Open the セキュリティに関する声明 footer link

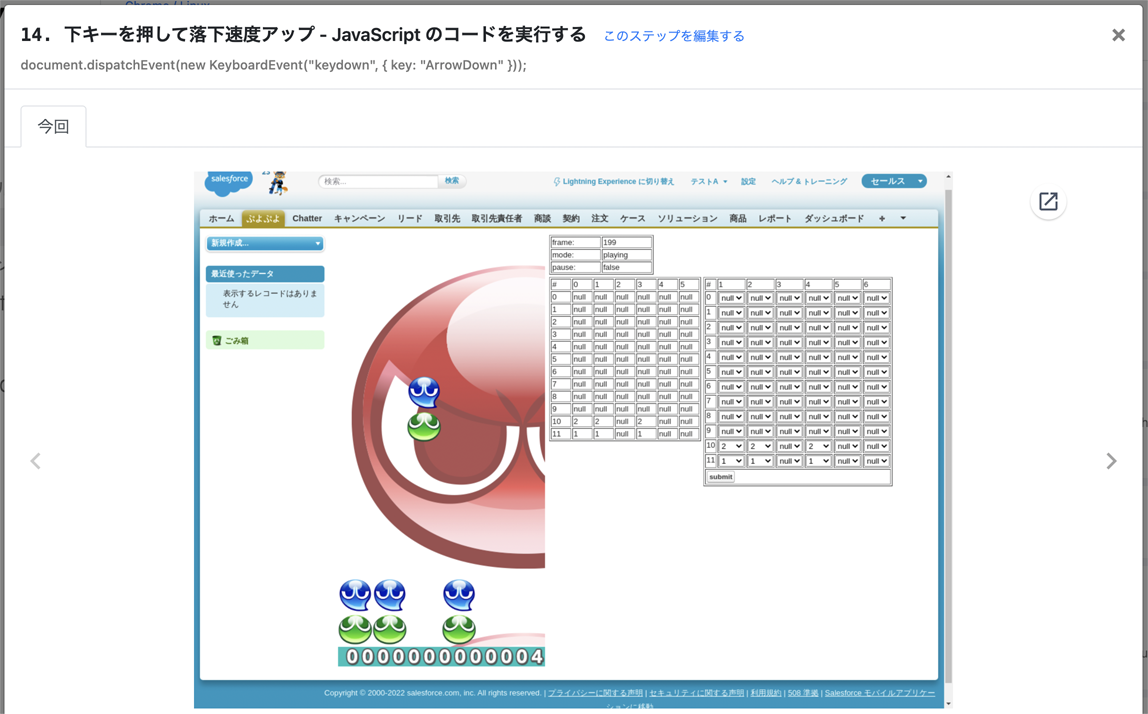tap(696, 693)
